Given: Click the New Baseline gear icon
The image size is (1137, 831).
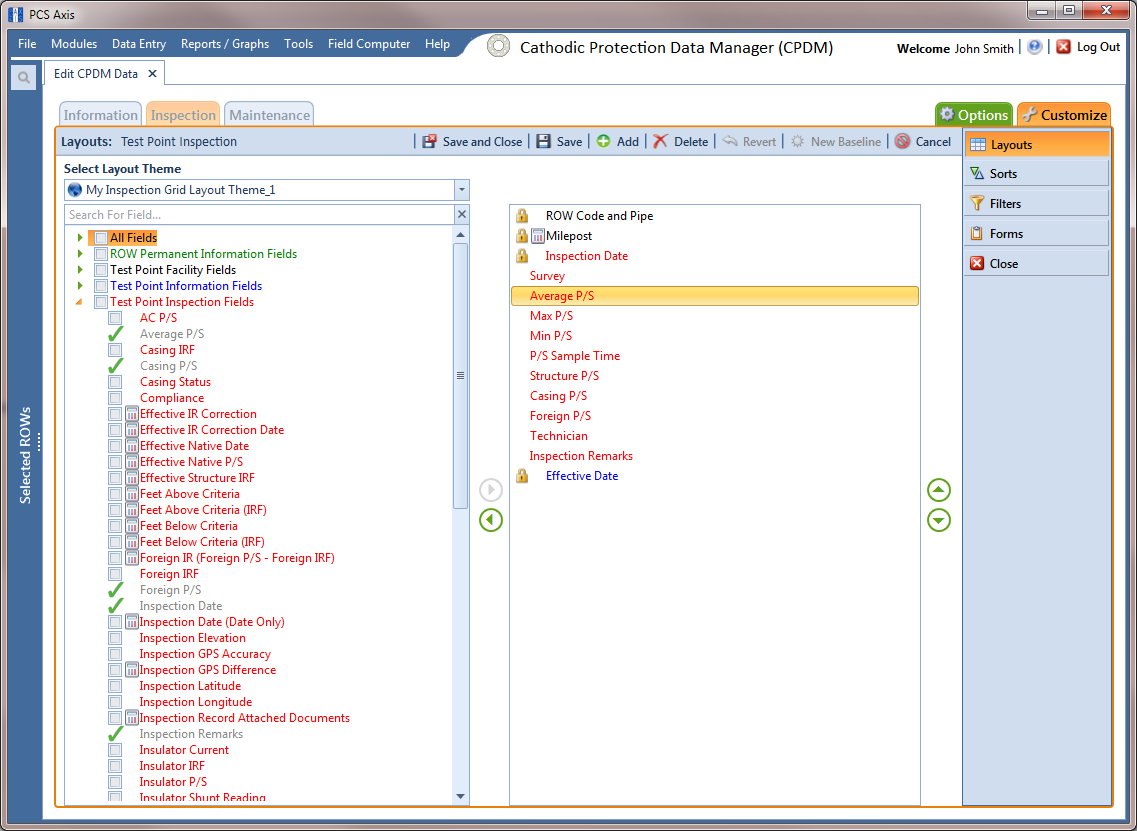Looking at the screenshot, I should tap(798, 141).
